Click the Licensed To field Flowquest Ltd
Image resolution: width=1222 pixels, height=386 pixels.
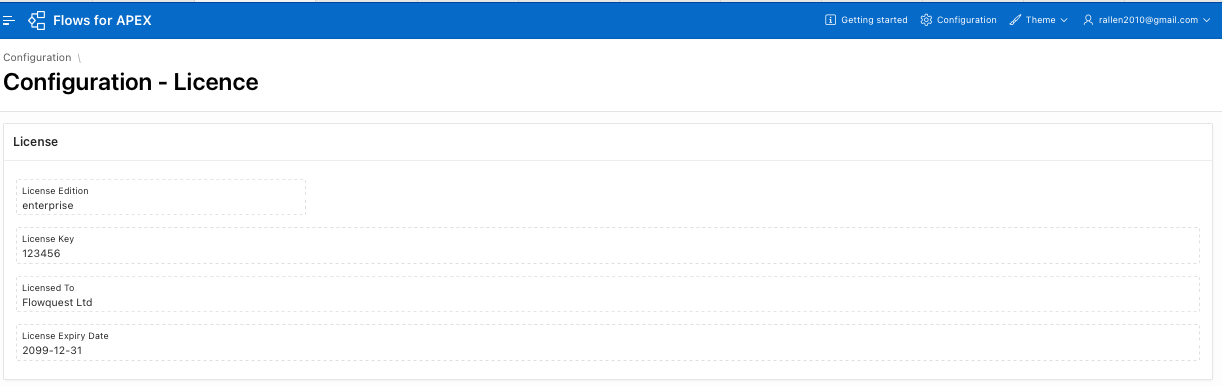click(x=608, y=294)
